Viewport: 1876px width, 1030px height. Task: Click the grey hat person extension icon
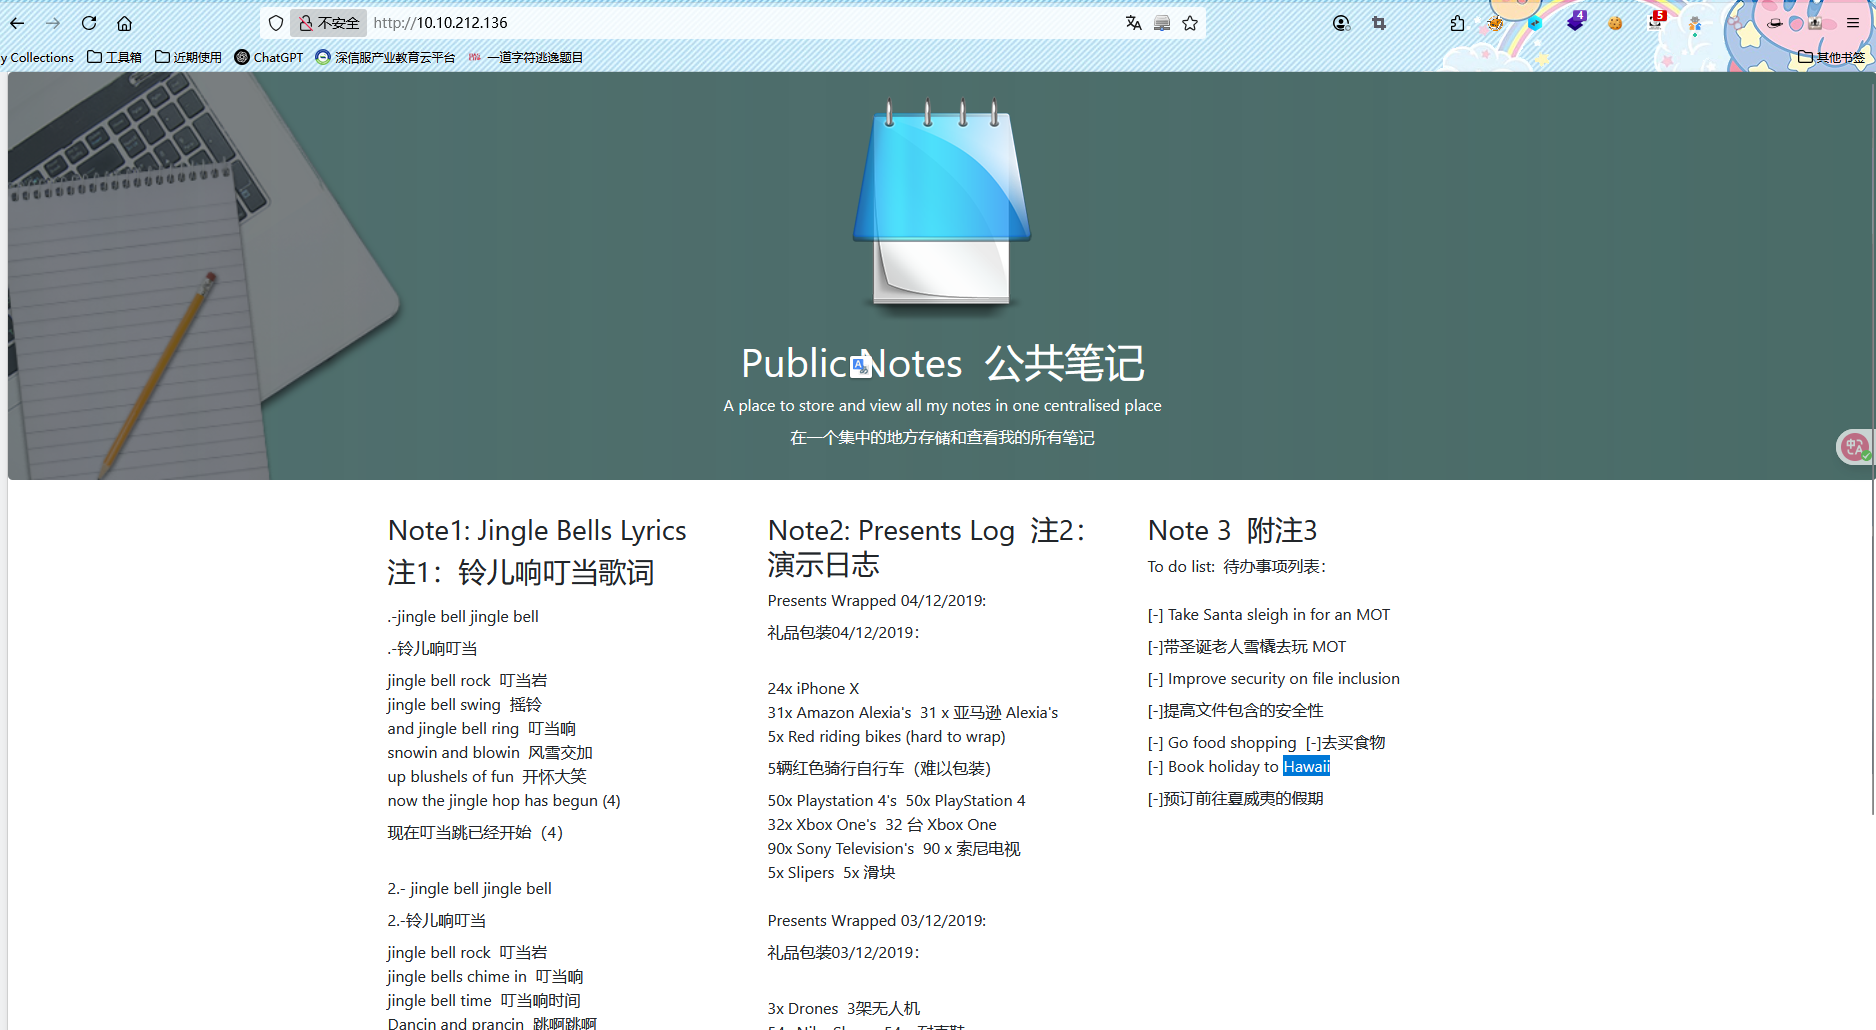pyautogui.click(x=1695, y=24)
